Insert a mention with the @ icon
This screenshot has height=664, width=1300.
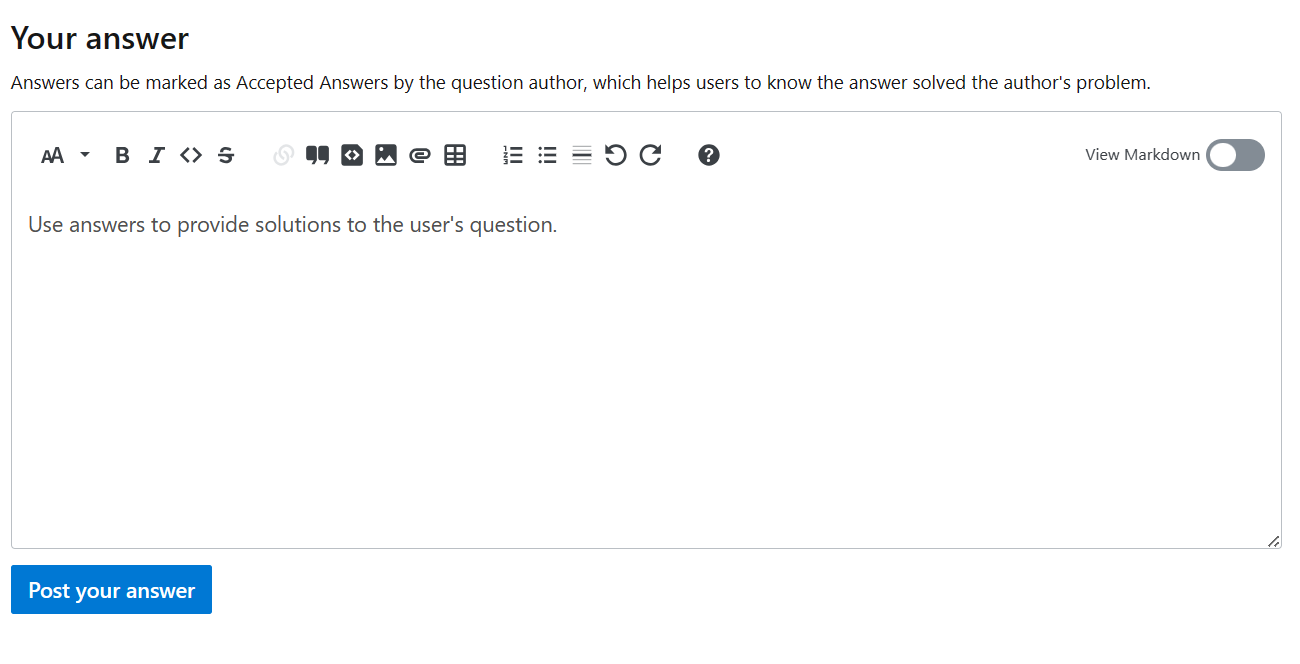coord(419,155)
